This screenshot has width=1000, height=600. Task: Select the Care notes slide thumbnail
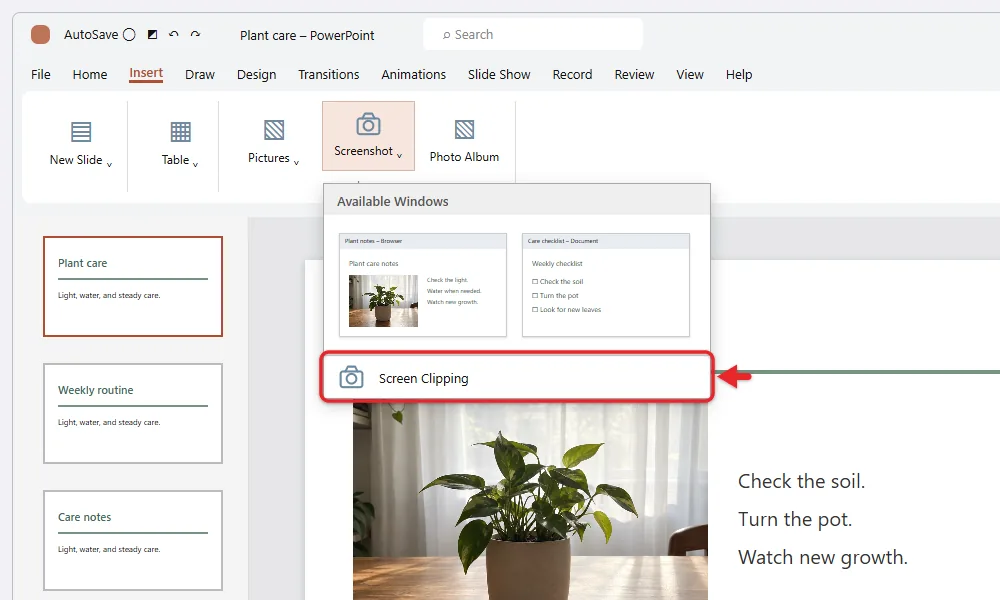(x=133, y=540)
